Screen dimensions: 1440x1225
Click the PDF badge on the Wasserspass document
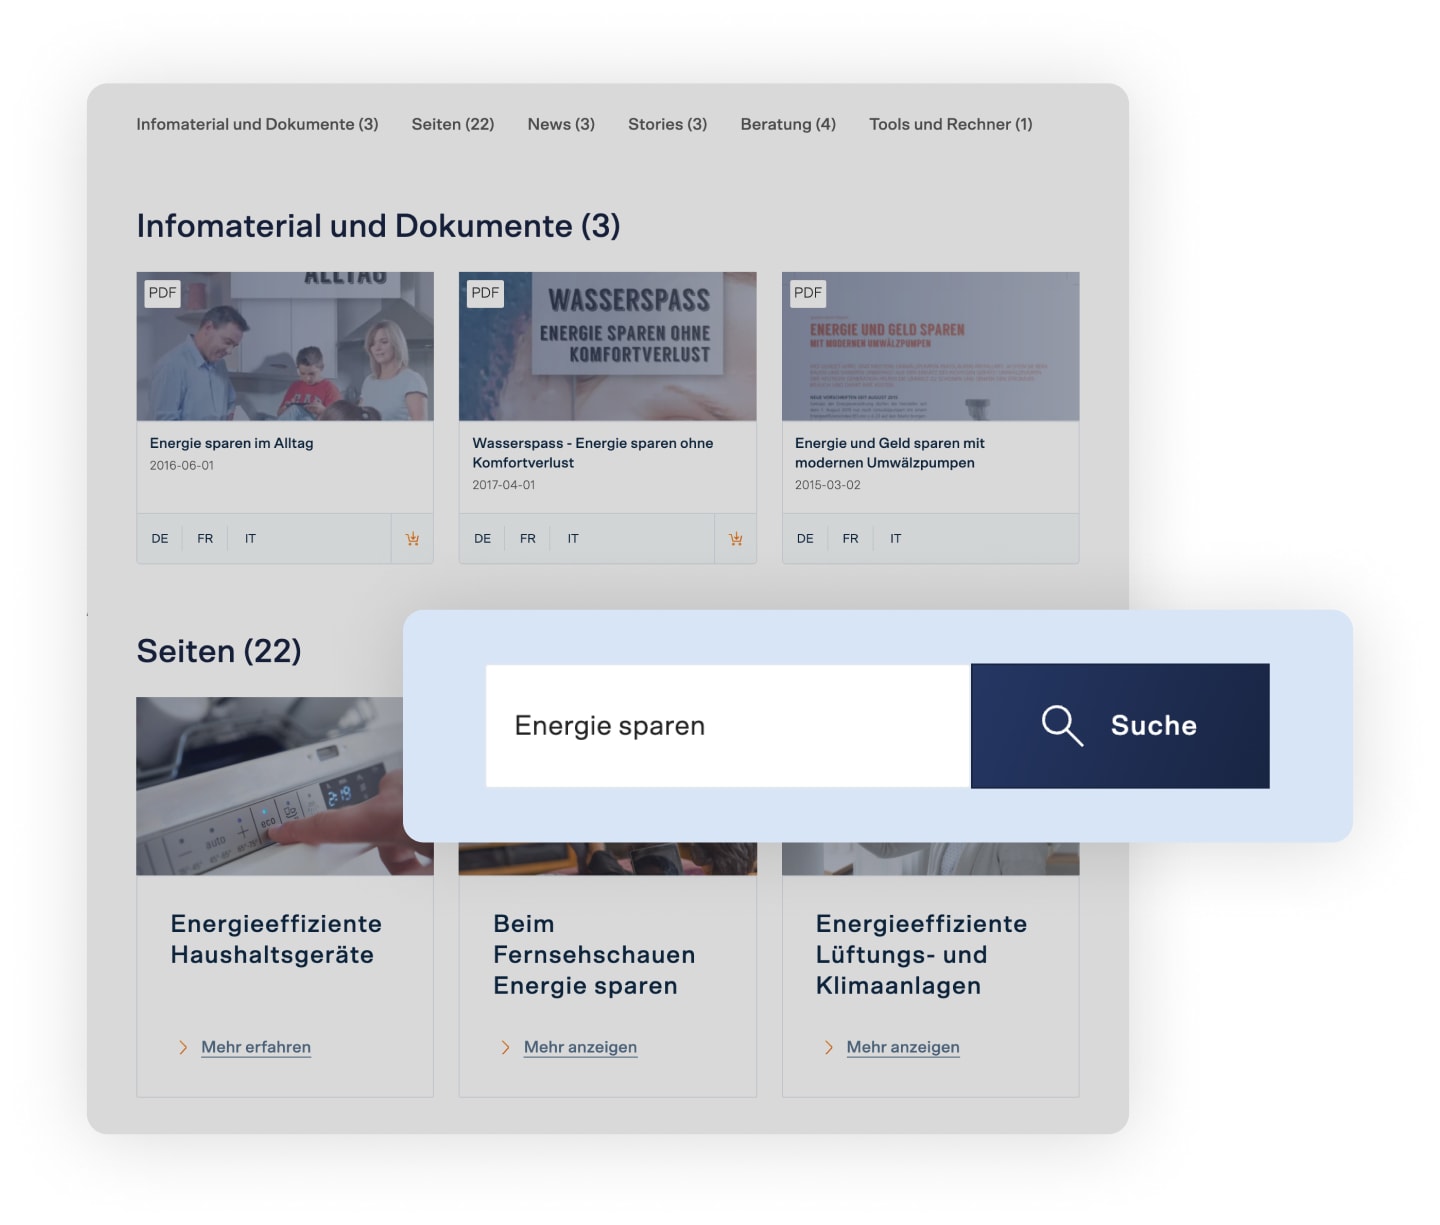pyautogui.click(x=486, y=293)
